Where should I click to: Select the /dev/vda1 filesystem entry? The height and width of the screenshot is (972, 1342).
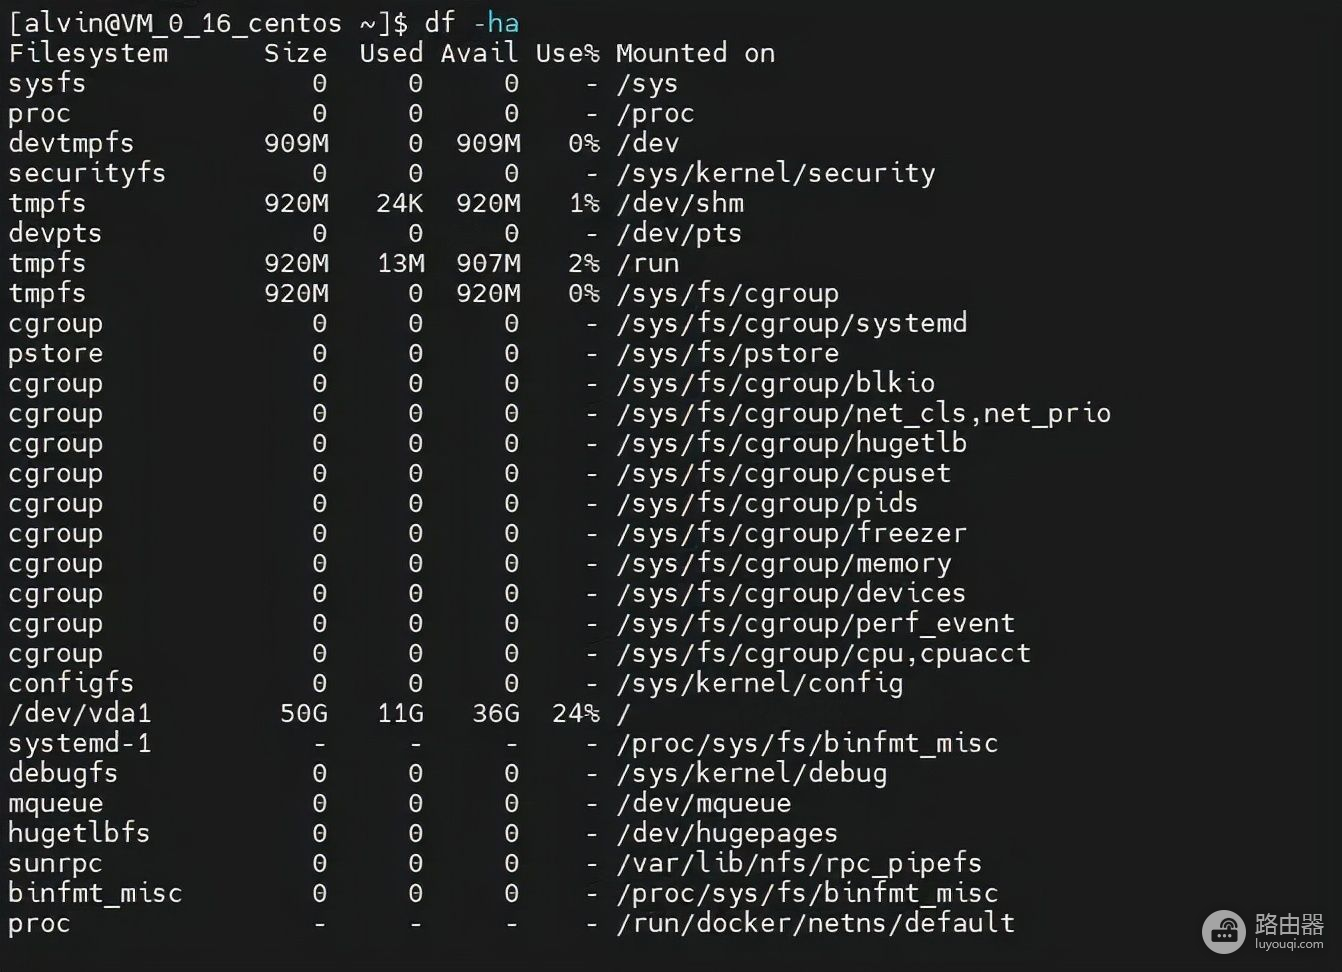pos(80,713)
